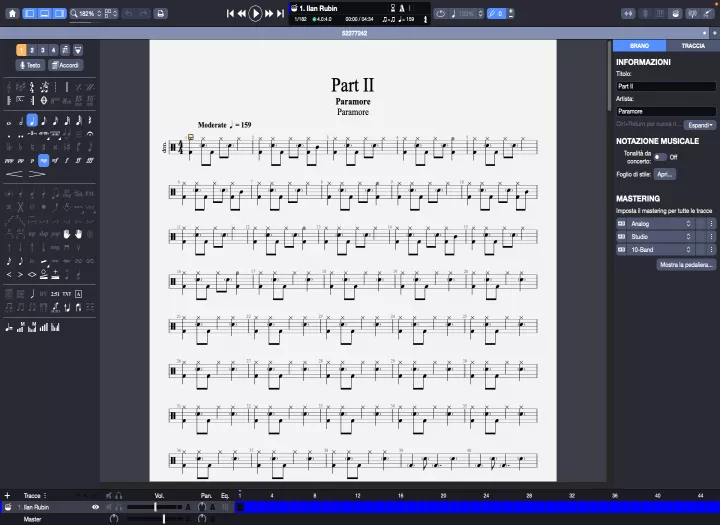Apply mf dynamic
The image size is (720, 525).
point(55,161)
